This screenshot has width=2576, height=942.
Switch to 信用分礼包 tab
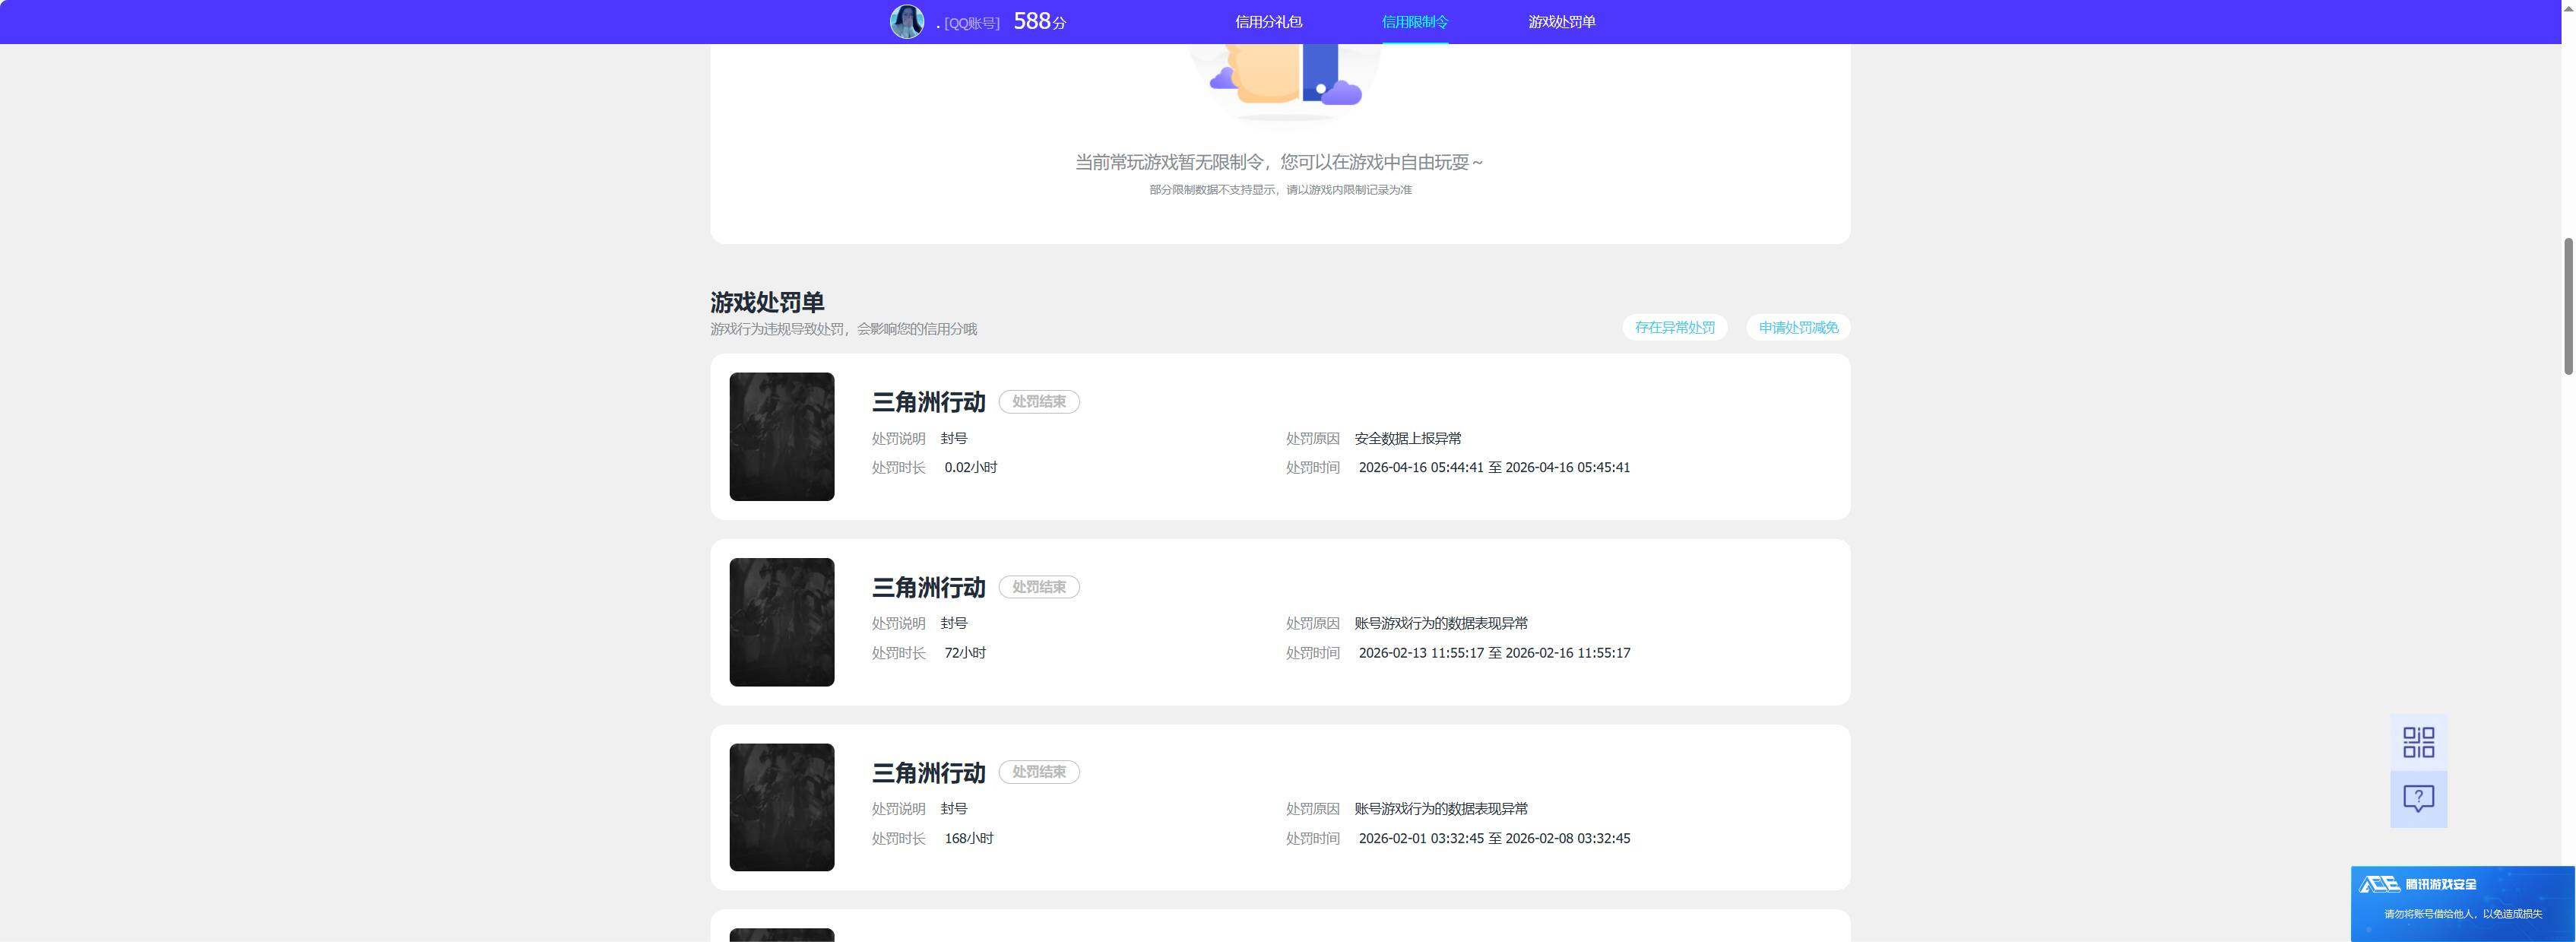pos(1268,22)
